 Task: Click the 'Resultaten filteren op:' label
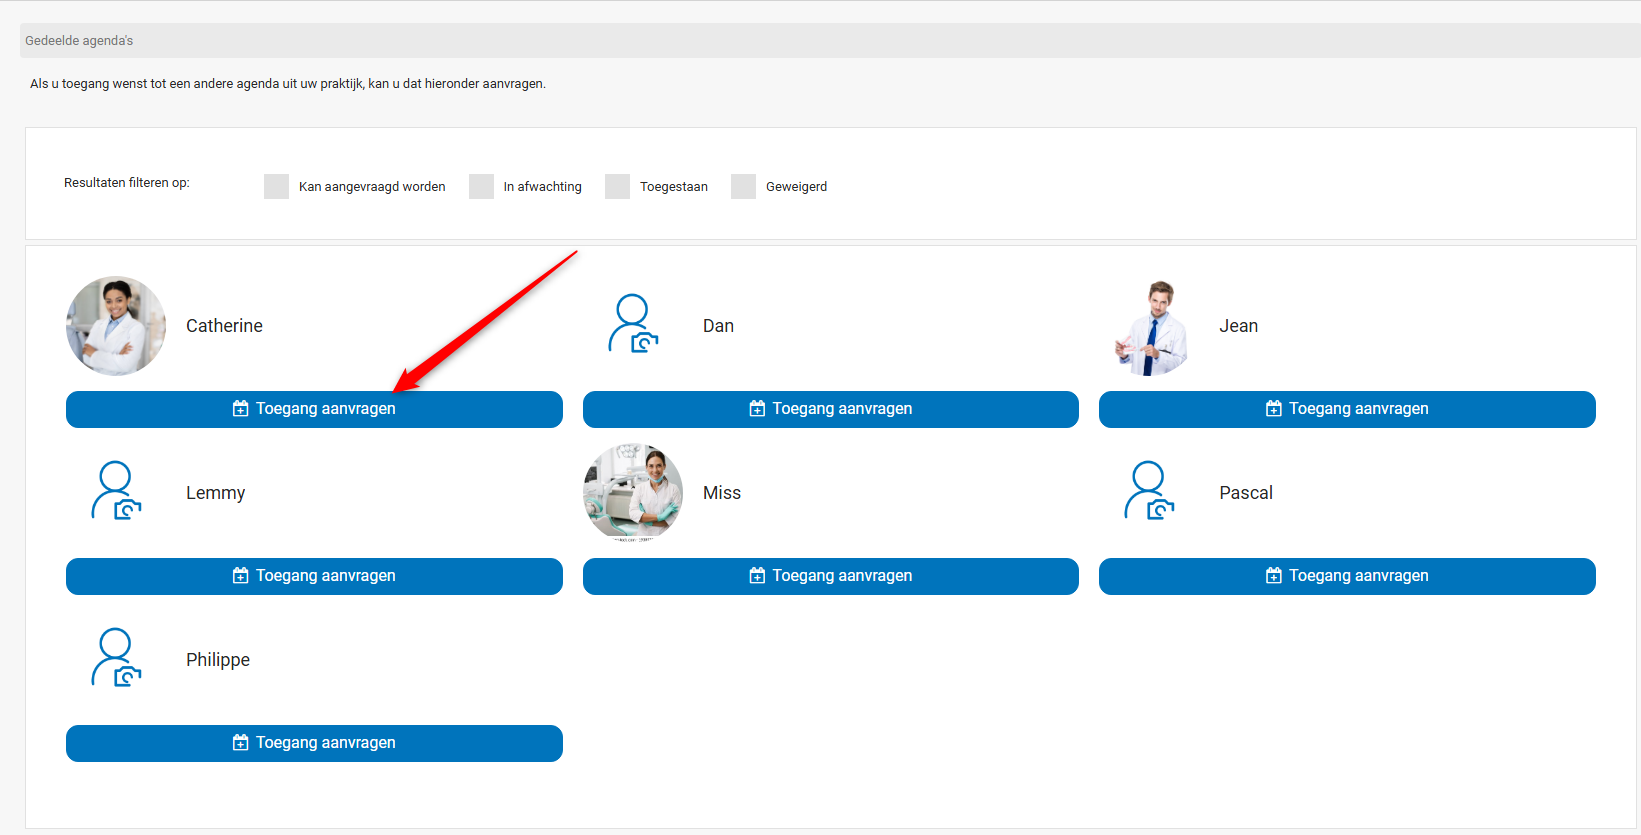[x=127, y=183]
